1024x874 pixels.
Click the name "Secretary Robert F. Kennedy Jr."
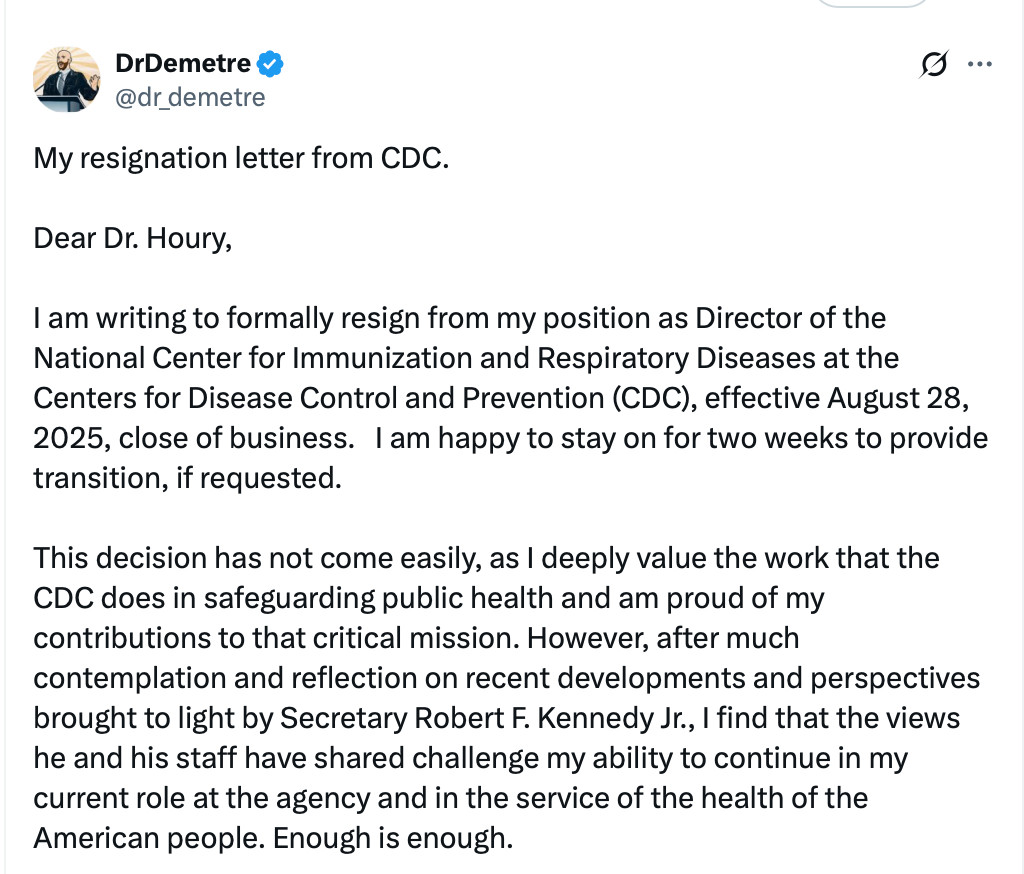tap(487, 719)
